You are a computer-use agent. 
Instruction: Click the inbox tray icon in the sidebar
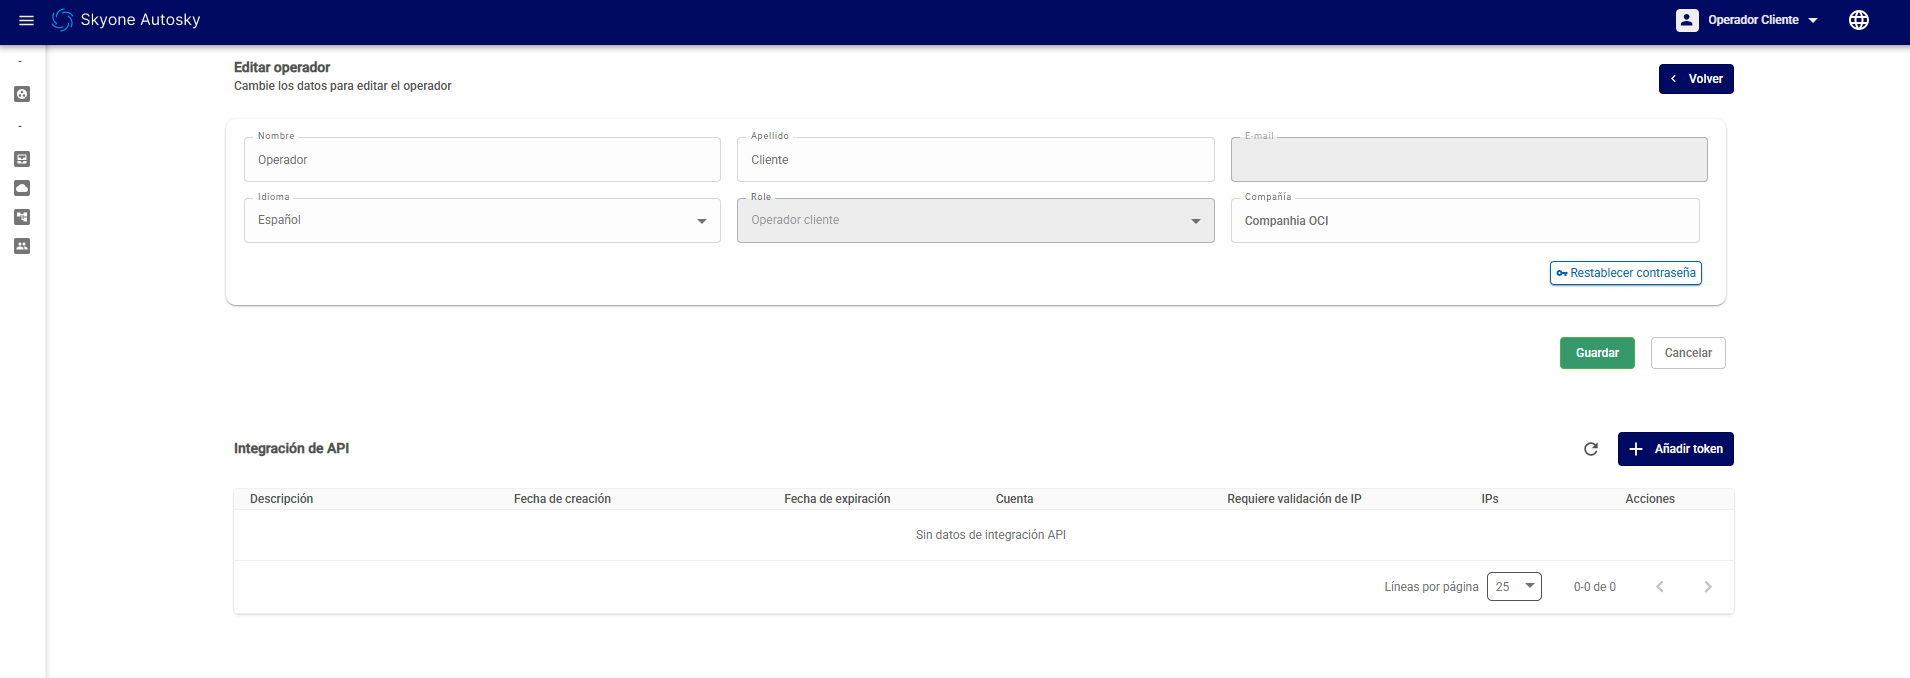[x=22, y=159]
